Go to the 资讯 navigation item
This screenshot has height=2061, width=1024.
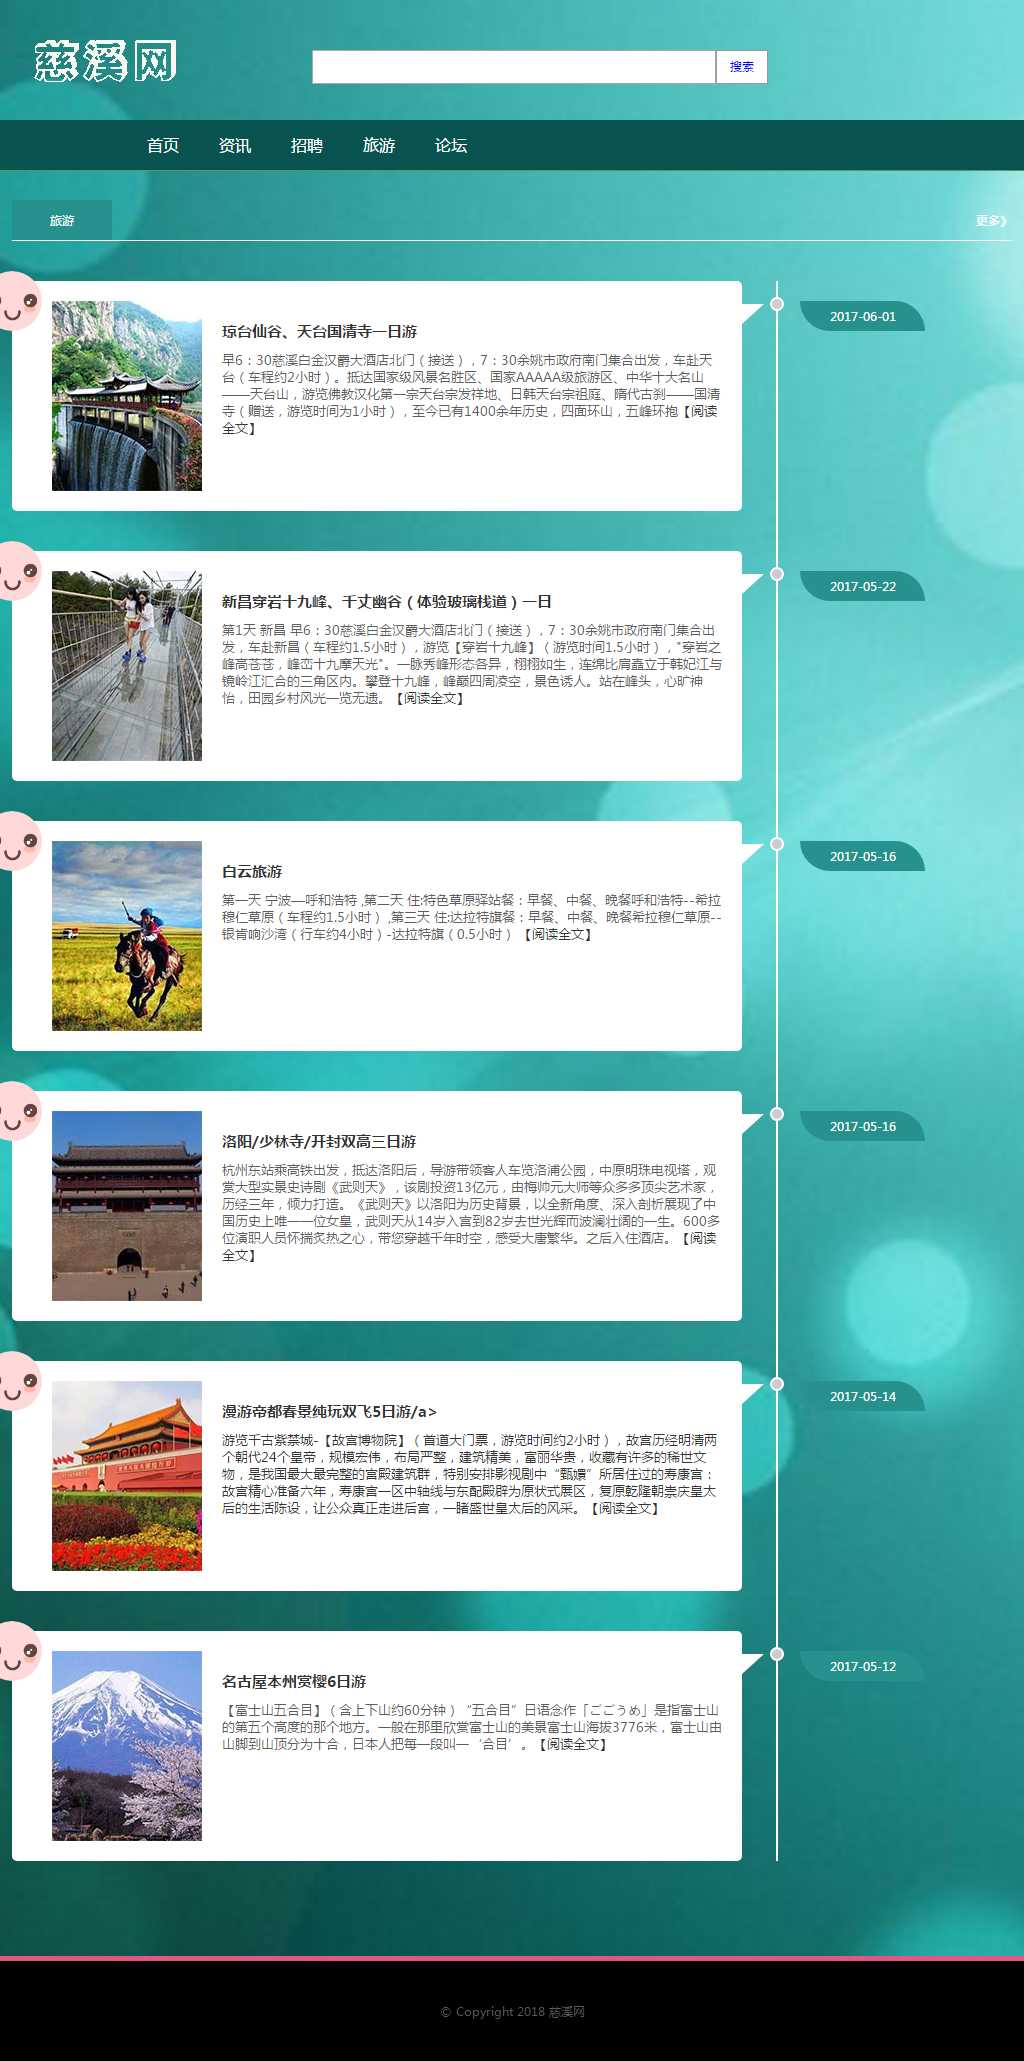(235, 146)
